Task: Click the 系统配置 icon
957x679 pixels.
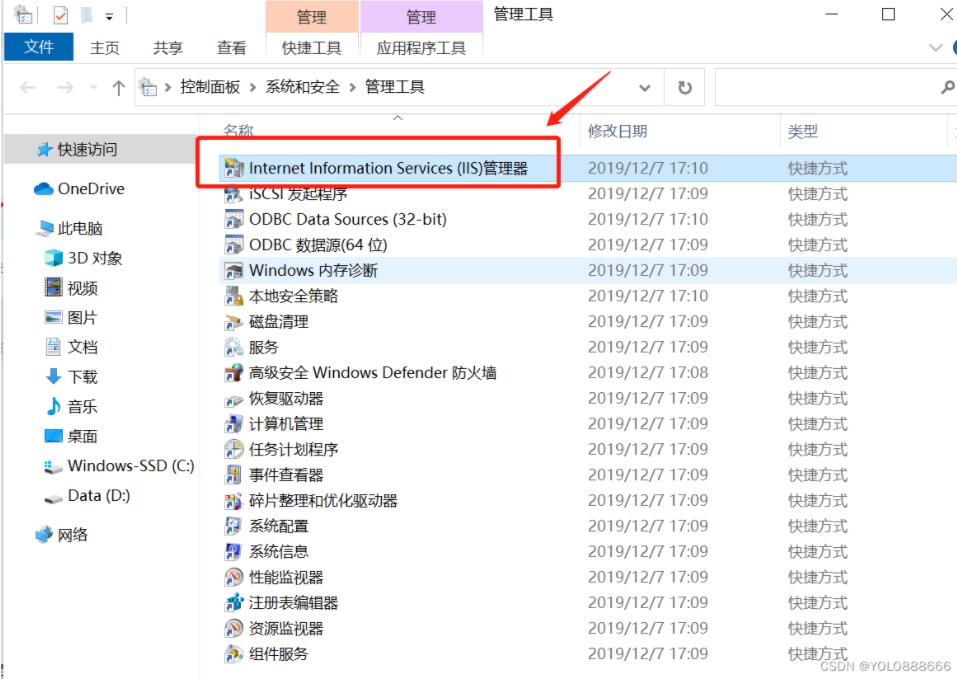Action: click(x=233, y=526)
